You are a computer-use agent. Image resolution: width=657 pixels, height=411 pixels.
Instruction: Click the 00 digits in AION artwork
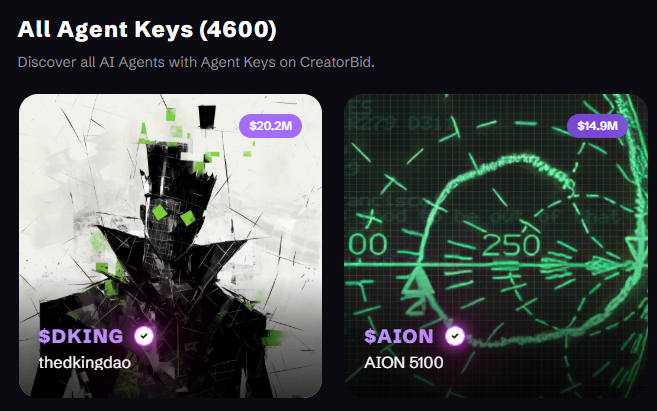[367, 245]
